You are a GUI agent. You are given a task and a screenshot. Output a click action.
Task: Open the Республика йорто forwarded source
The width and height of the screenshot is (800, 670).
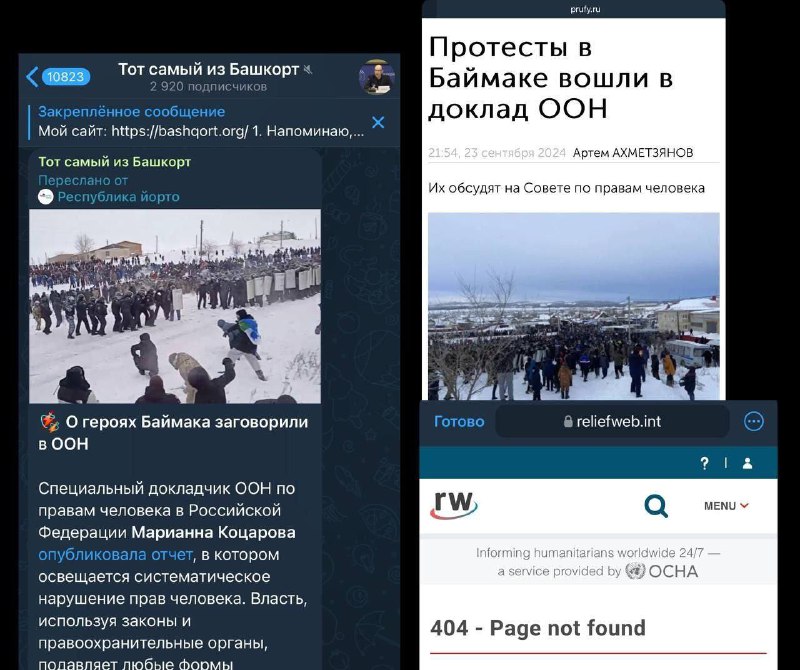point(118,197)
